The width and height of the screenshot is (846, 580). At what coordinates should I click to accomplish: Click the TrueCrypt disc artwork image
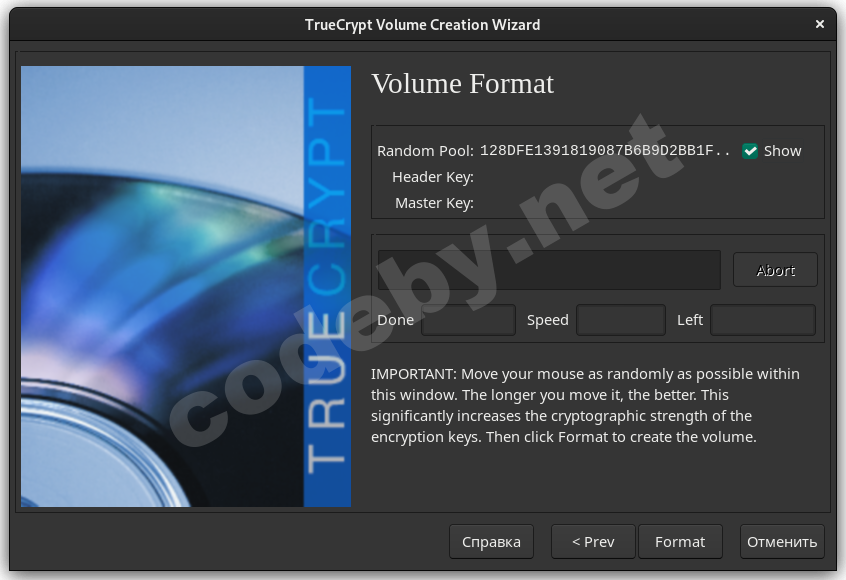(x=186, y=286)
